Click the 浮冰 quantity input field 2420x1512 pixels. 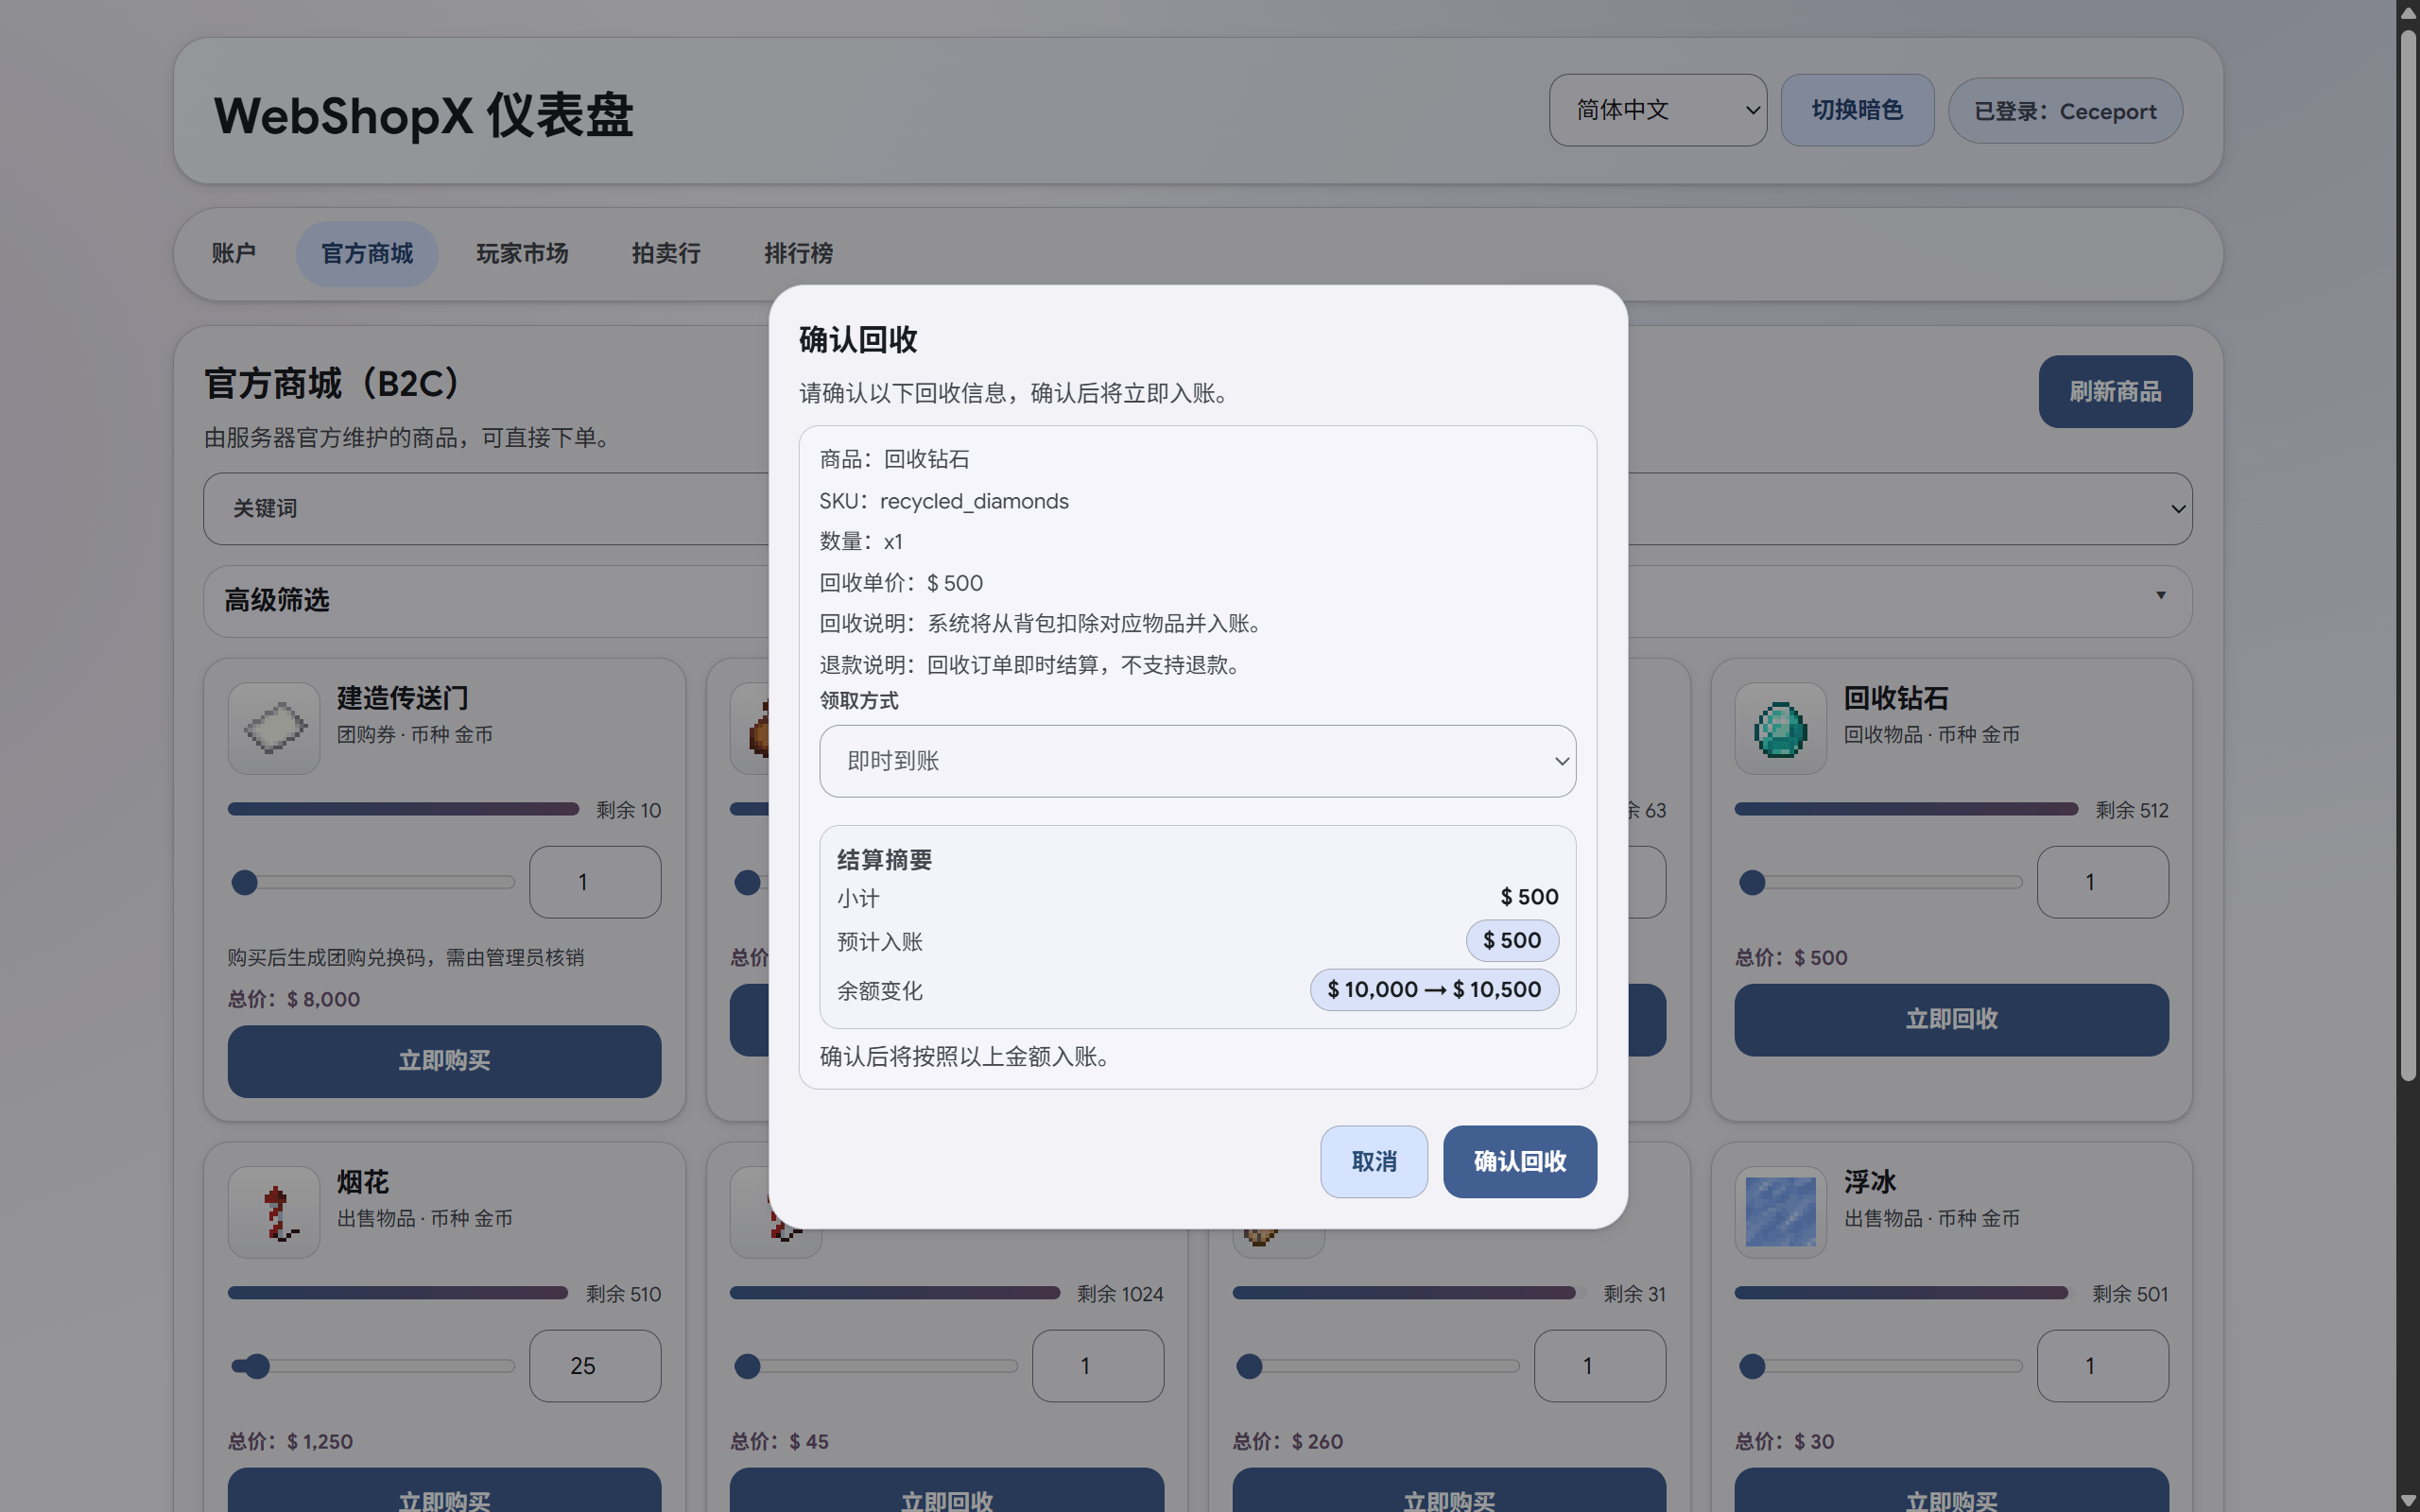2102,1366
